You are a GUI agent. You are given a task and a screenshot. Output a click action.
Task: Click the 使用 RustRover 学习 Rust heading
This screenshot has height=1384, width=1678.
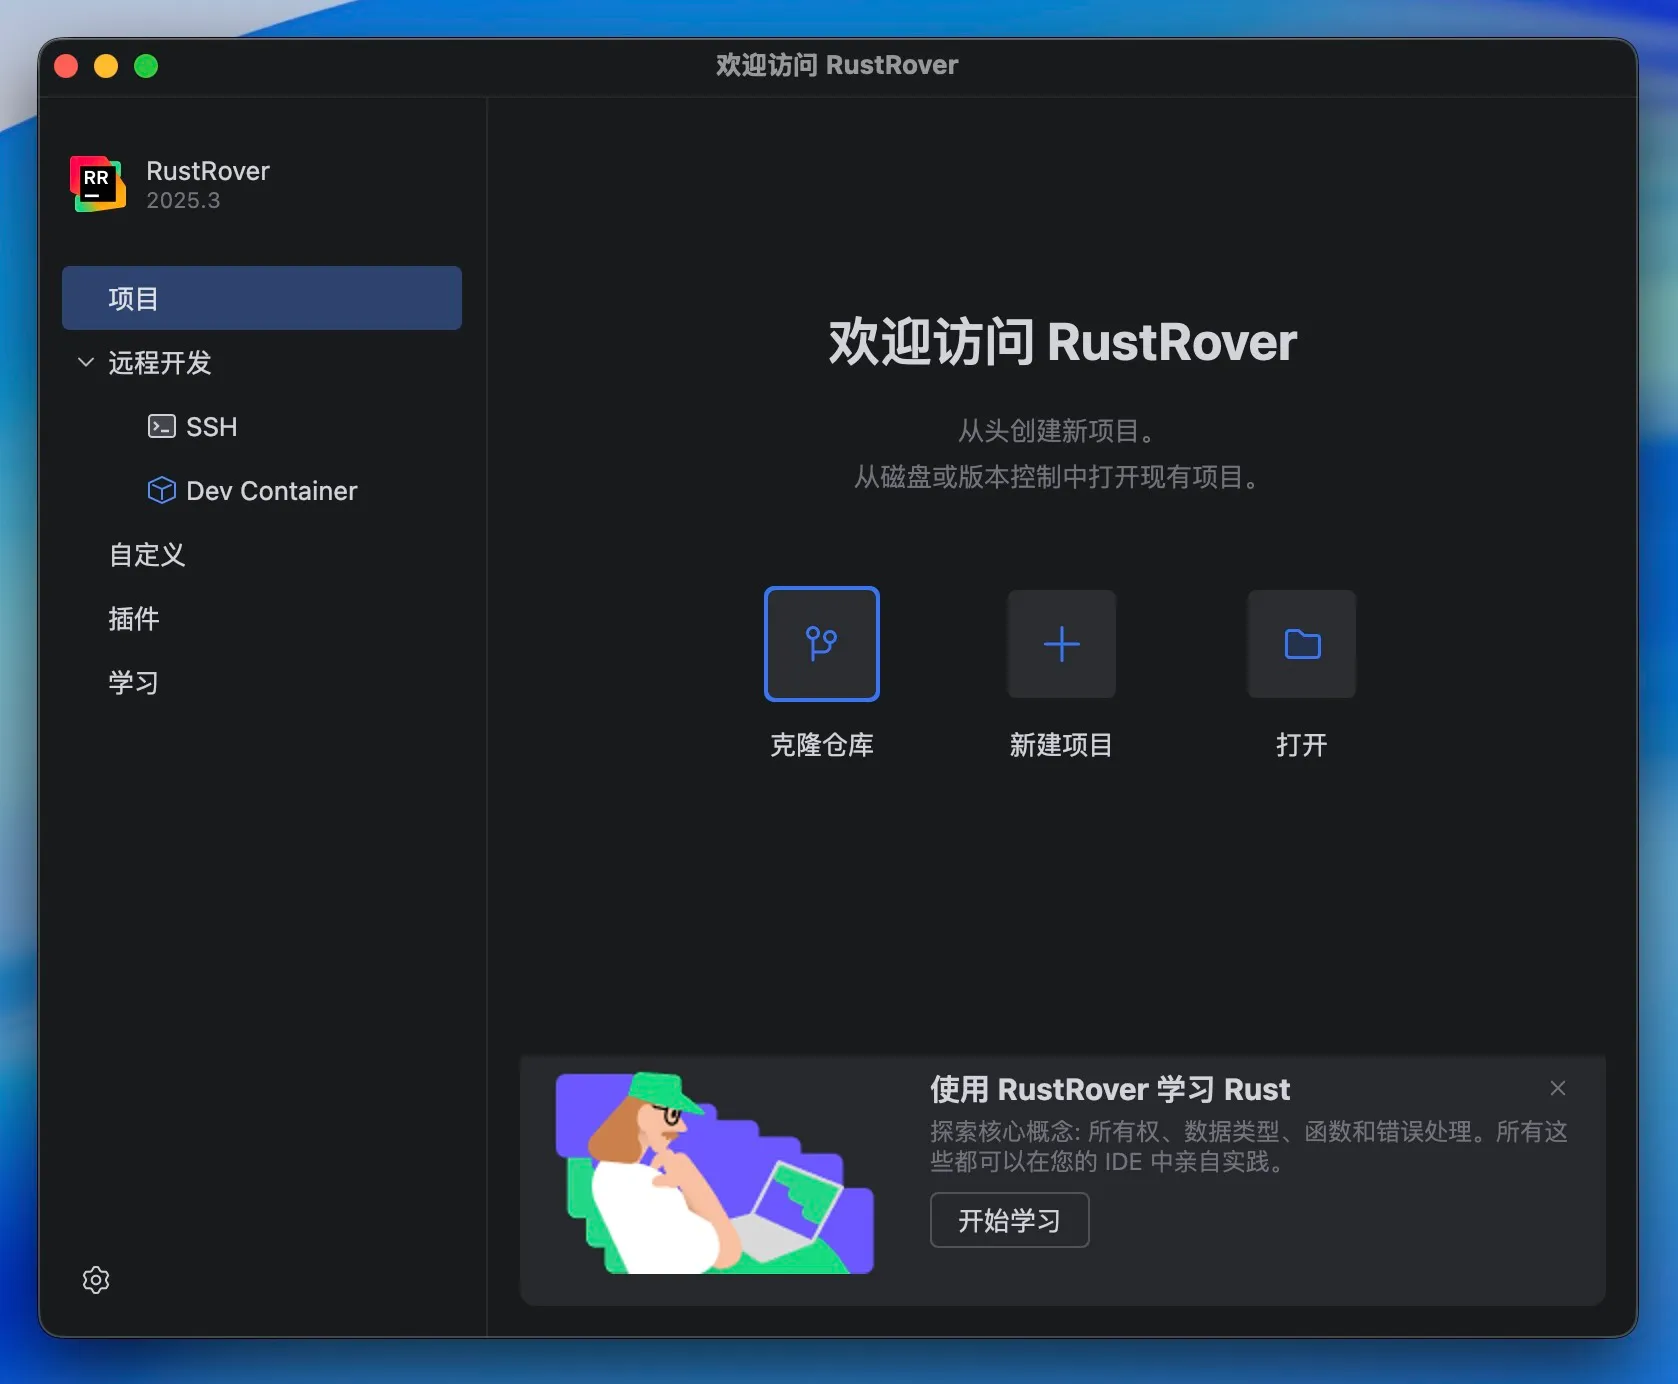tap(1110, 1089)
